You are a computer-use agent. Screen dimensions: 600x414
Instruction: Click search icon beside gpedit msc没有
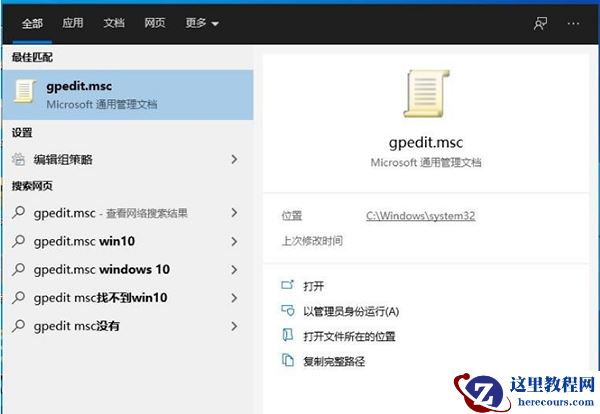click(18, 326)
